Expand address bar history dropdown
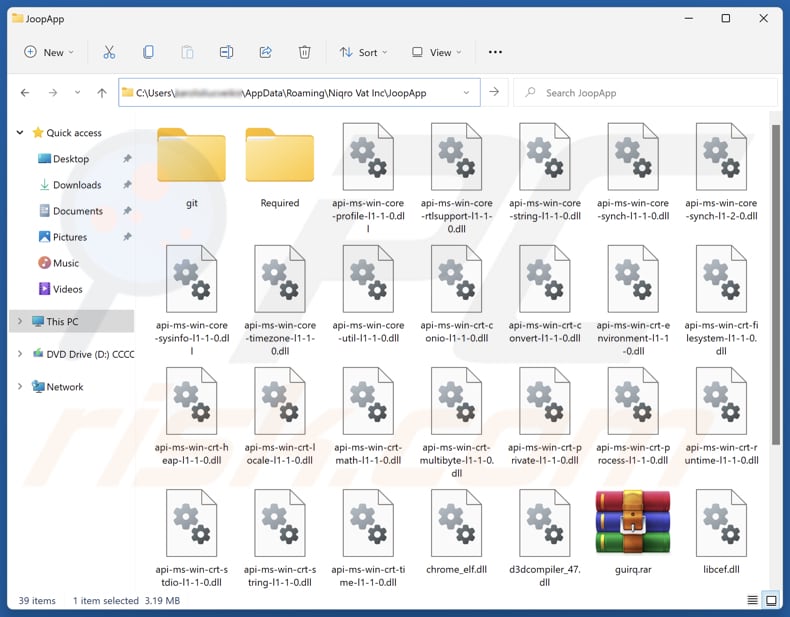This screenshot has width=790, height=617. [466, 93]
